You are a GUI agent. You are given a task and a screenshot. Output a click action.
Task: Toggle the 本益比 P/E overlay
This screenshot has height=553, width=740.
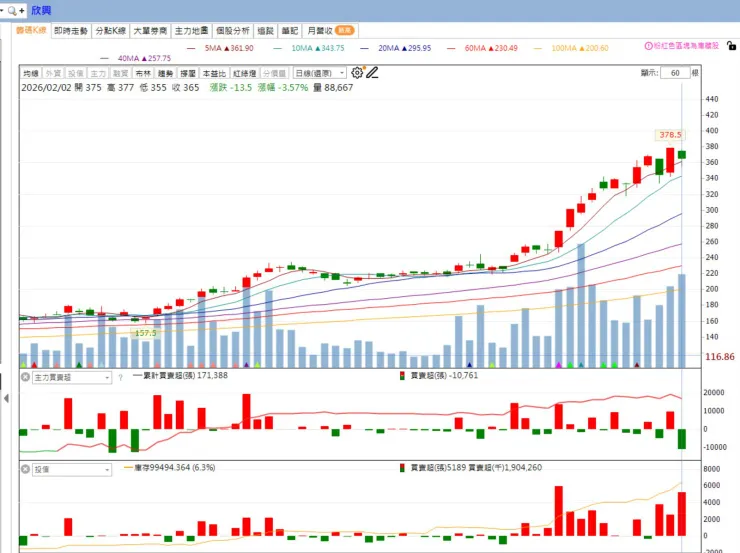point(214,73)
